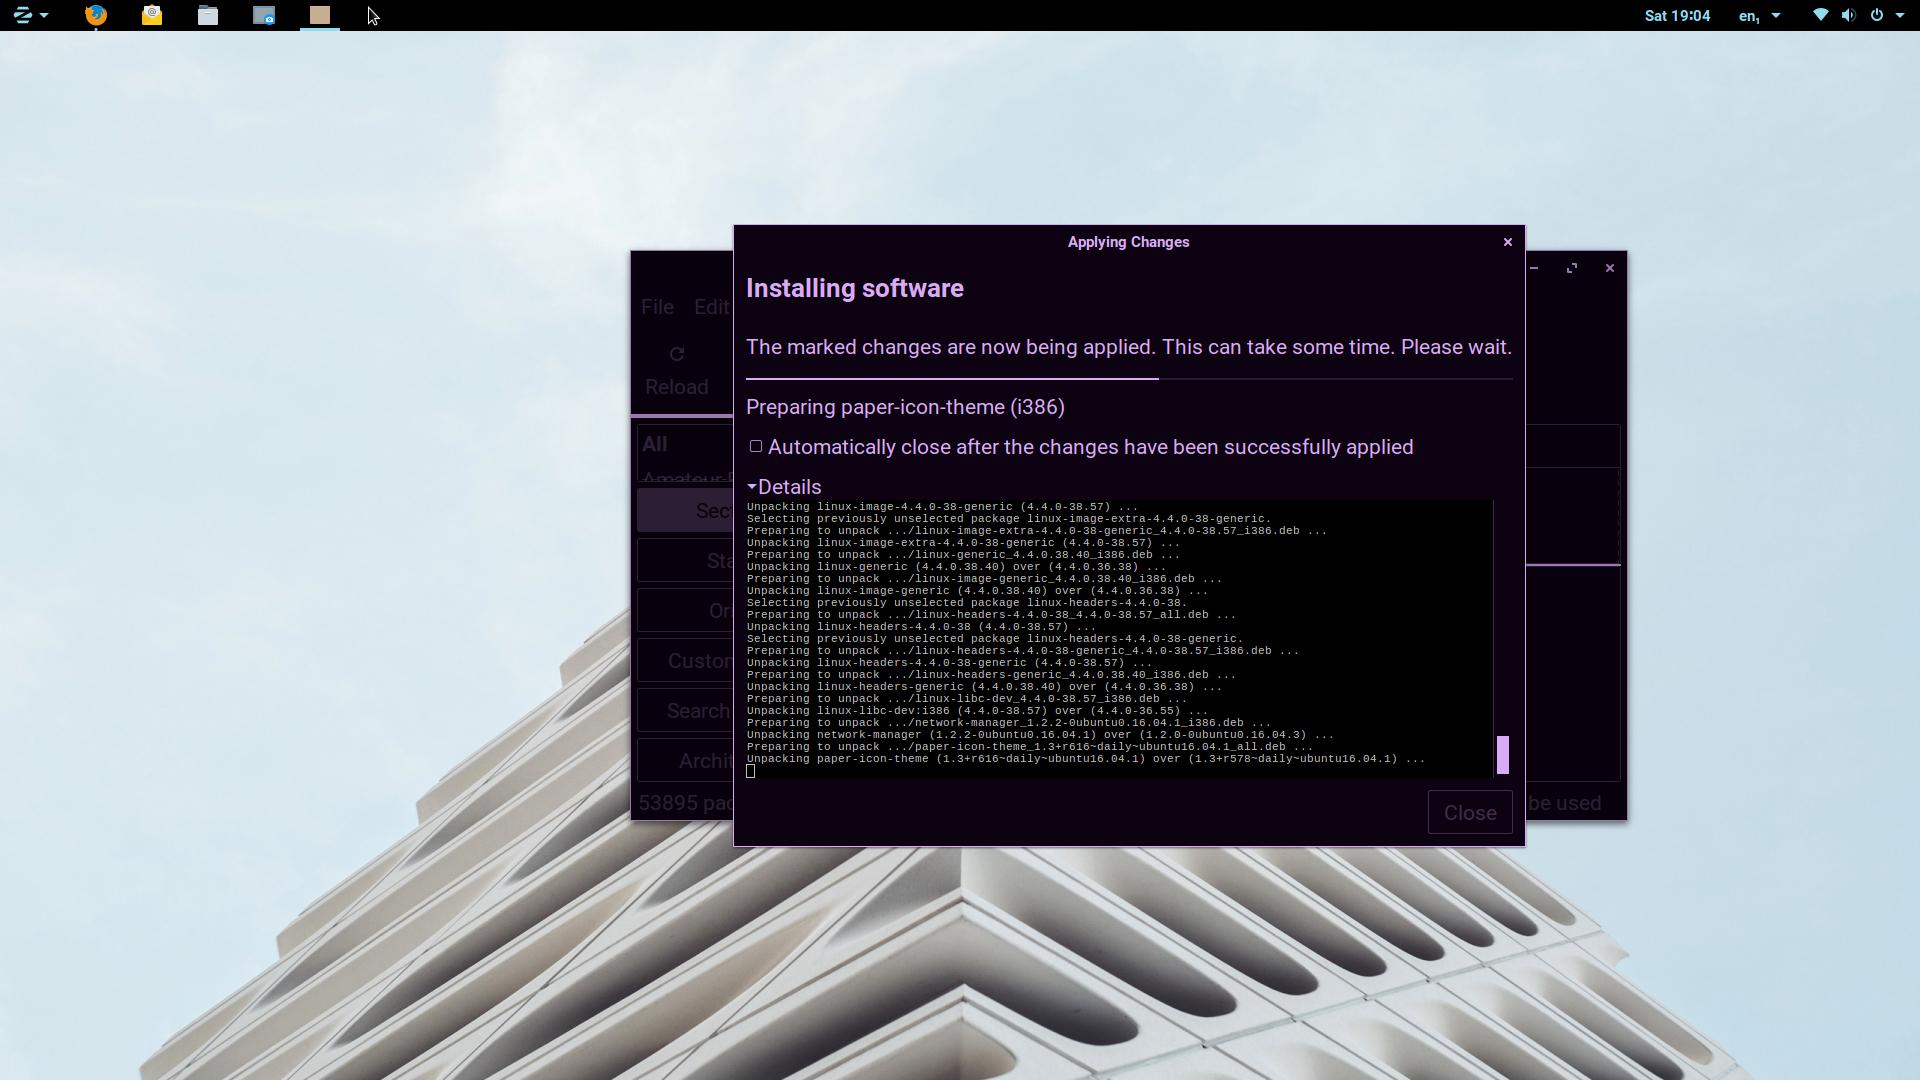Click the Reload toolbar icon
The height and width of the screenshot is (1080, 1920).
[x=677, y=355]
